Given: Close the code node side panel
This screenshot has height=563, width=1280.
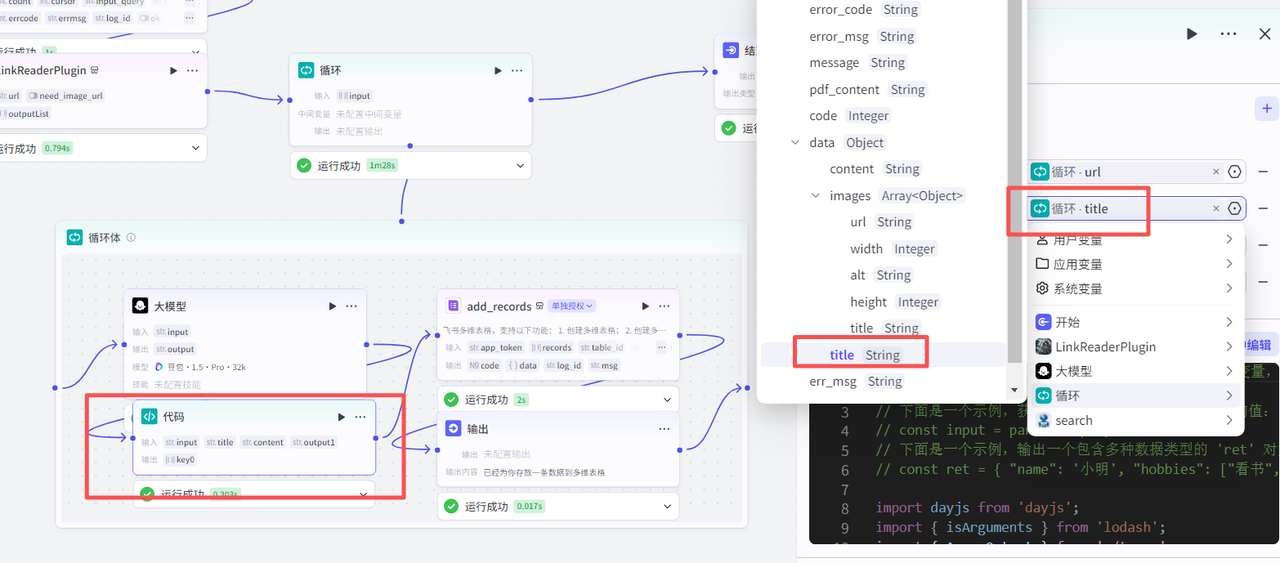Looking at the screenshot, I should 1265,34.
